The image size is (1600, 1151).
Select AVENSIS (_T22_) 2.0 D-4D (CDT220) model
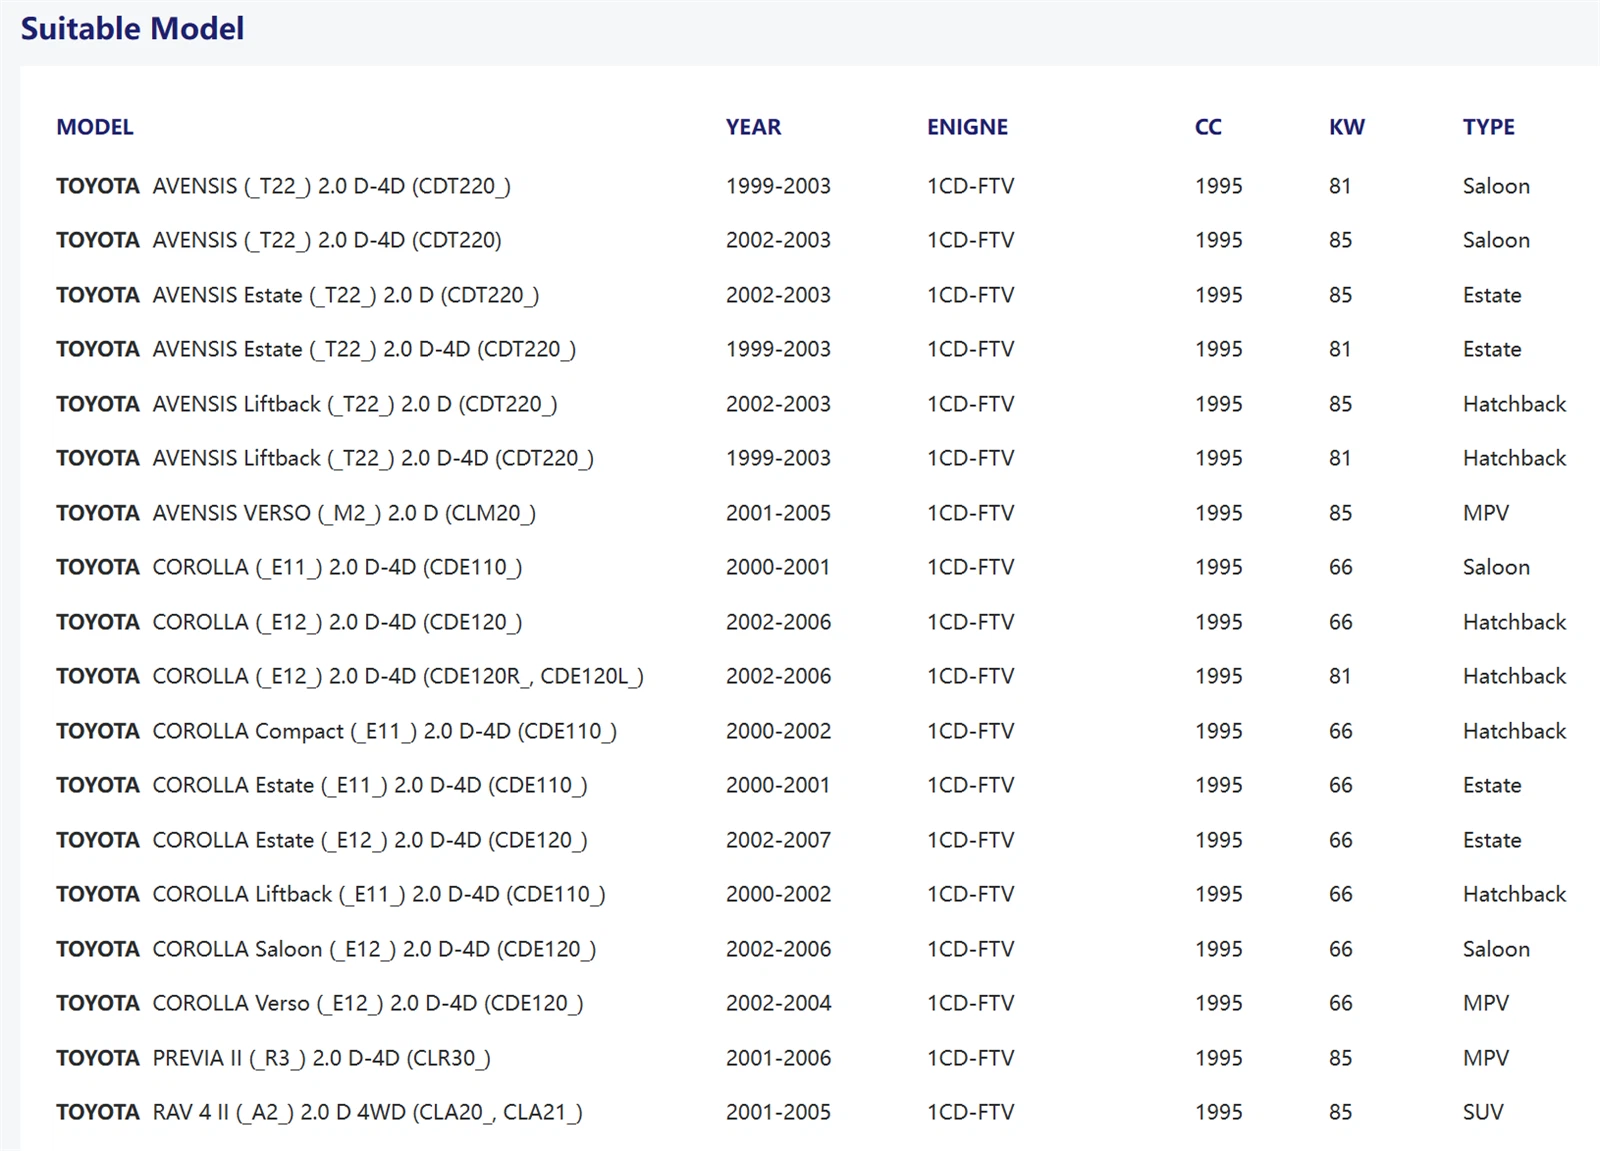click(x=279, y=240)
